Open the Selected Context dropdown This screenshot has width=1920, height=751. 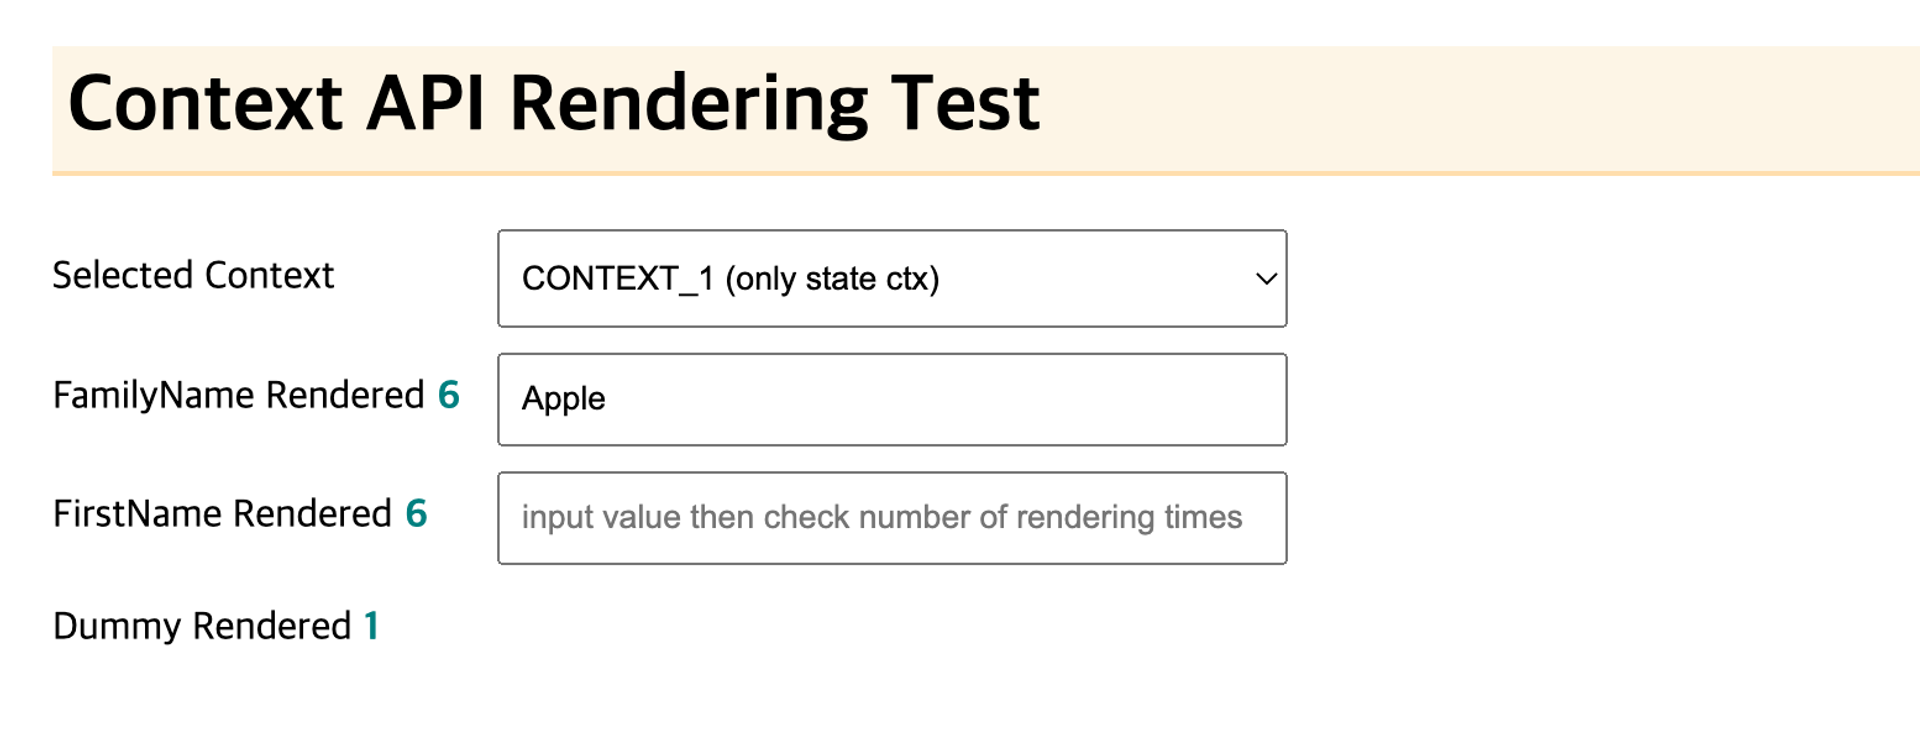pos(892,278)
